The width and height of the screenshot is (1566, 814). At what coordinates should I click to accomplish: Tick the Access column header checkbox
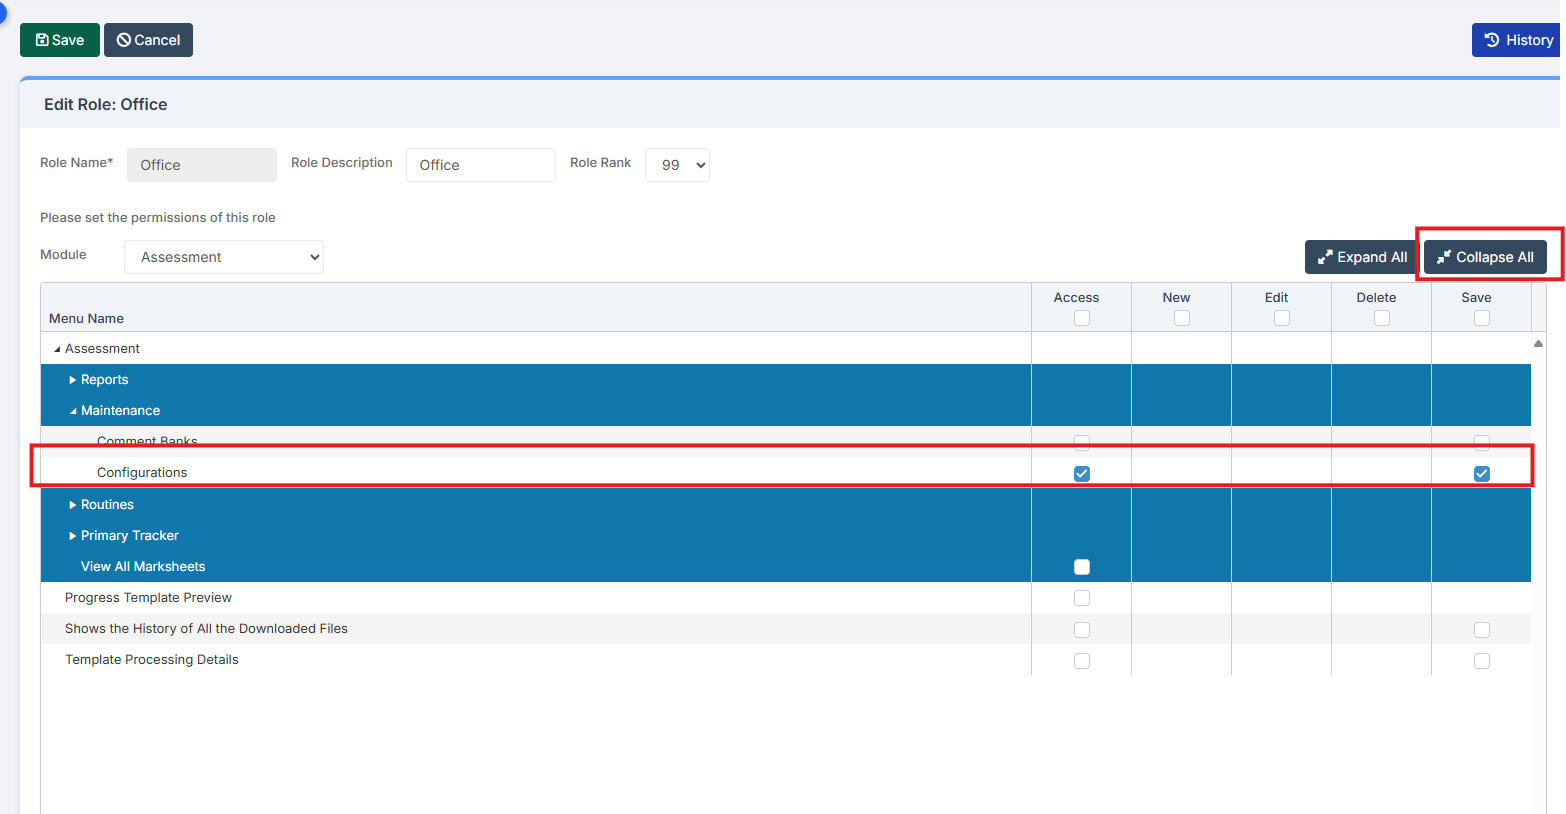coord(1081,318)
